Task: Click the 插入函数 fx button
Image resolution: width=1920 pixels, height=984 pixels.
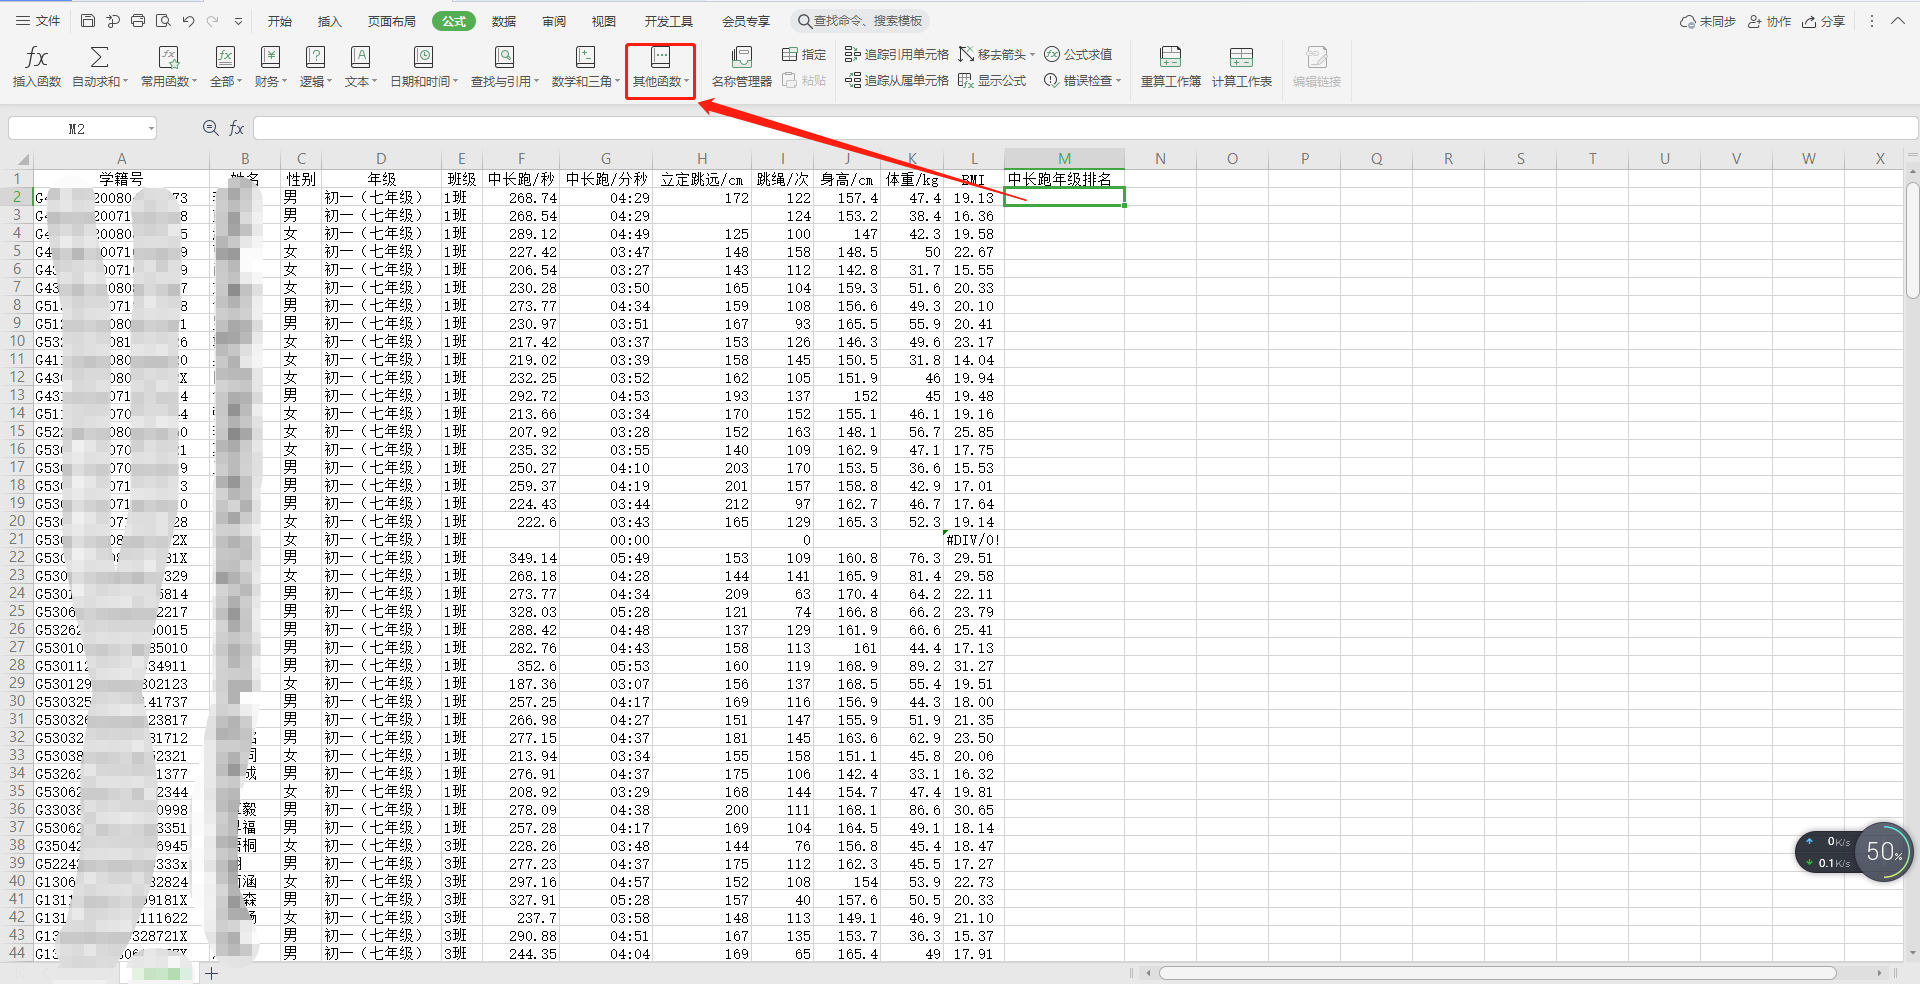Action: coord(37,67)
